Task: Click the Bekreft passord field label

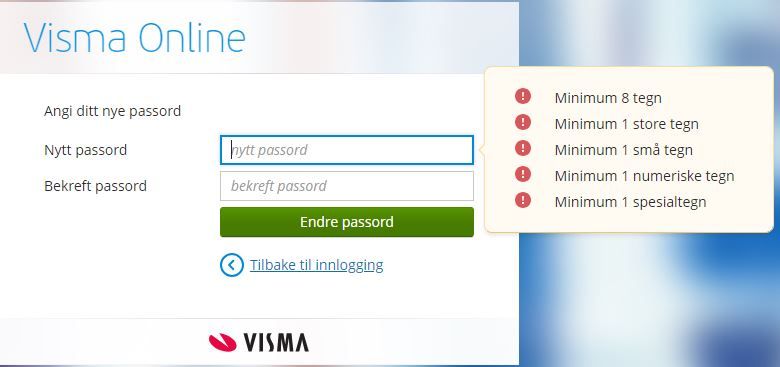Action: [96, 186]
